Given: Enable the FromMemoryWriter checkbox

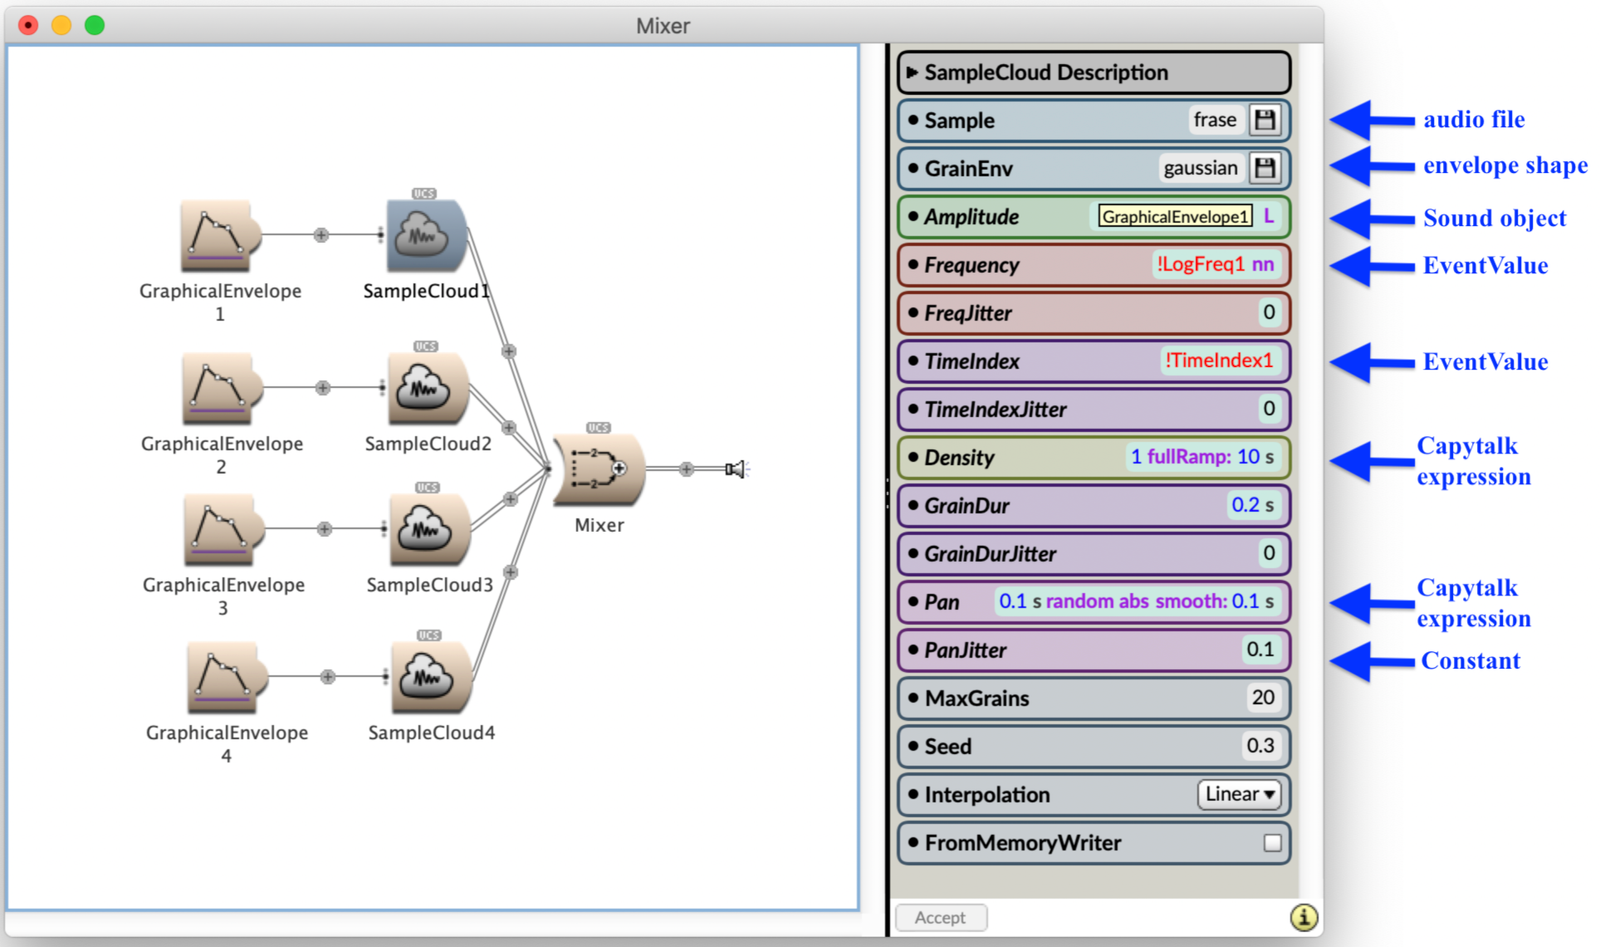Looking at the screenshot, I should point(1272,843).
